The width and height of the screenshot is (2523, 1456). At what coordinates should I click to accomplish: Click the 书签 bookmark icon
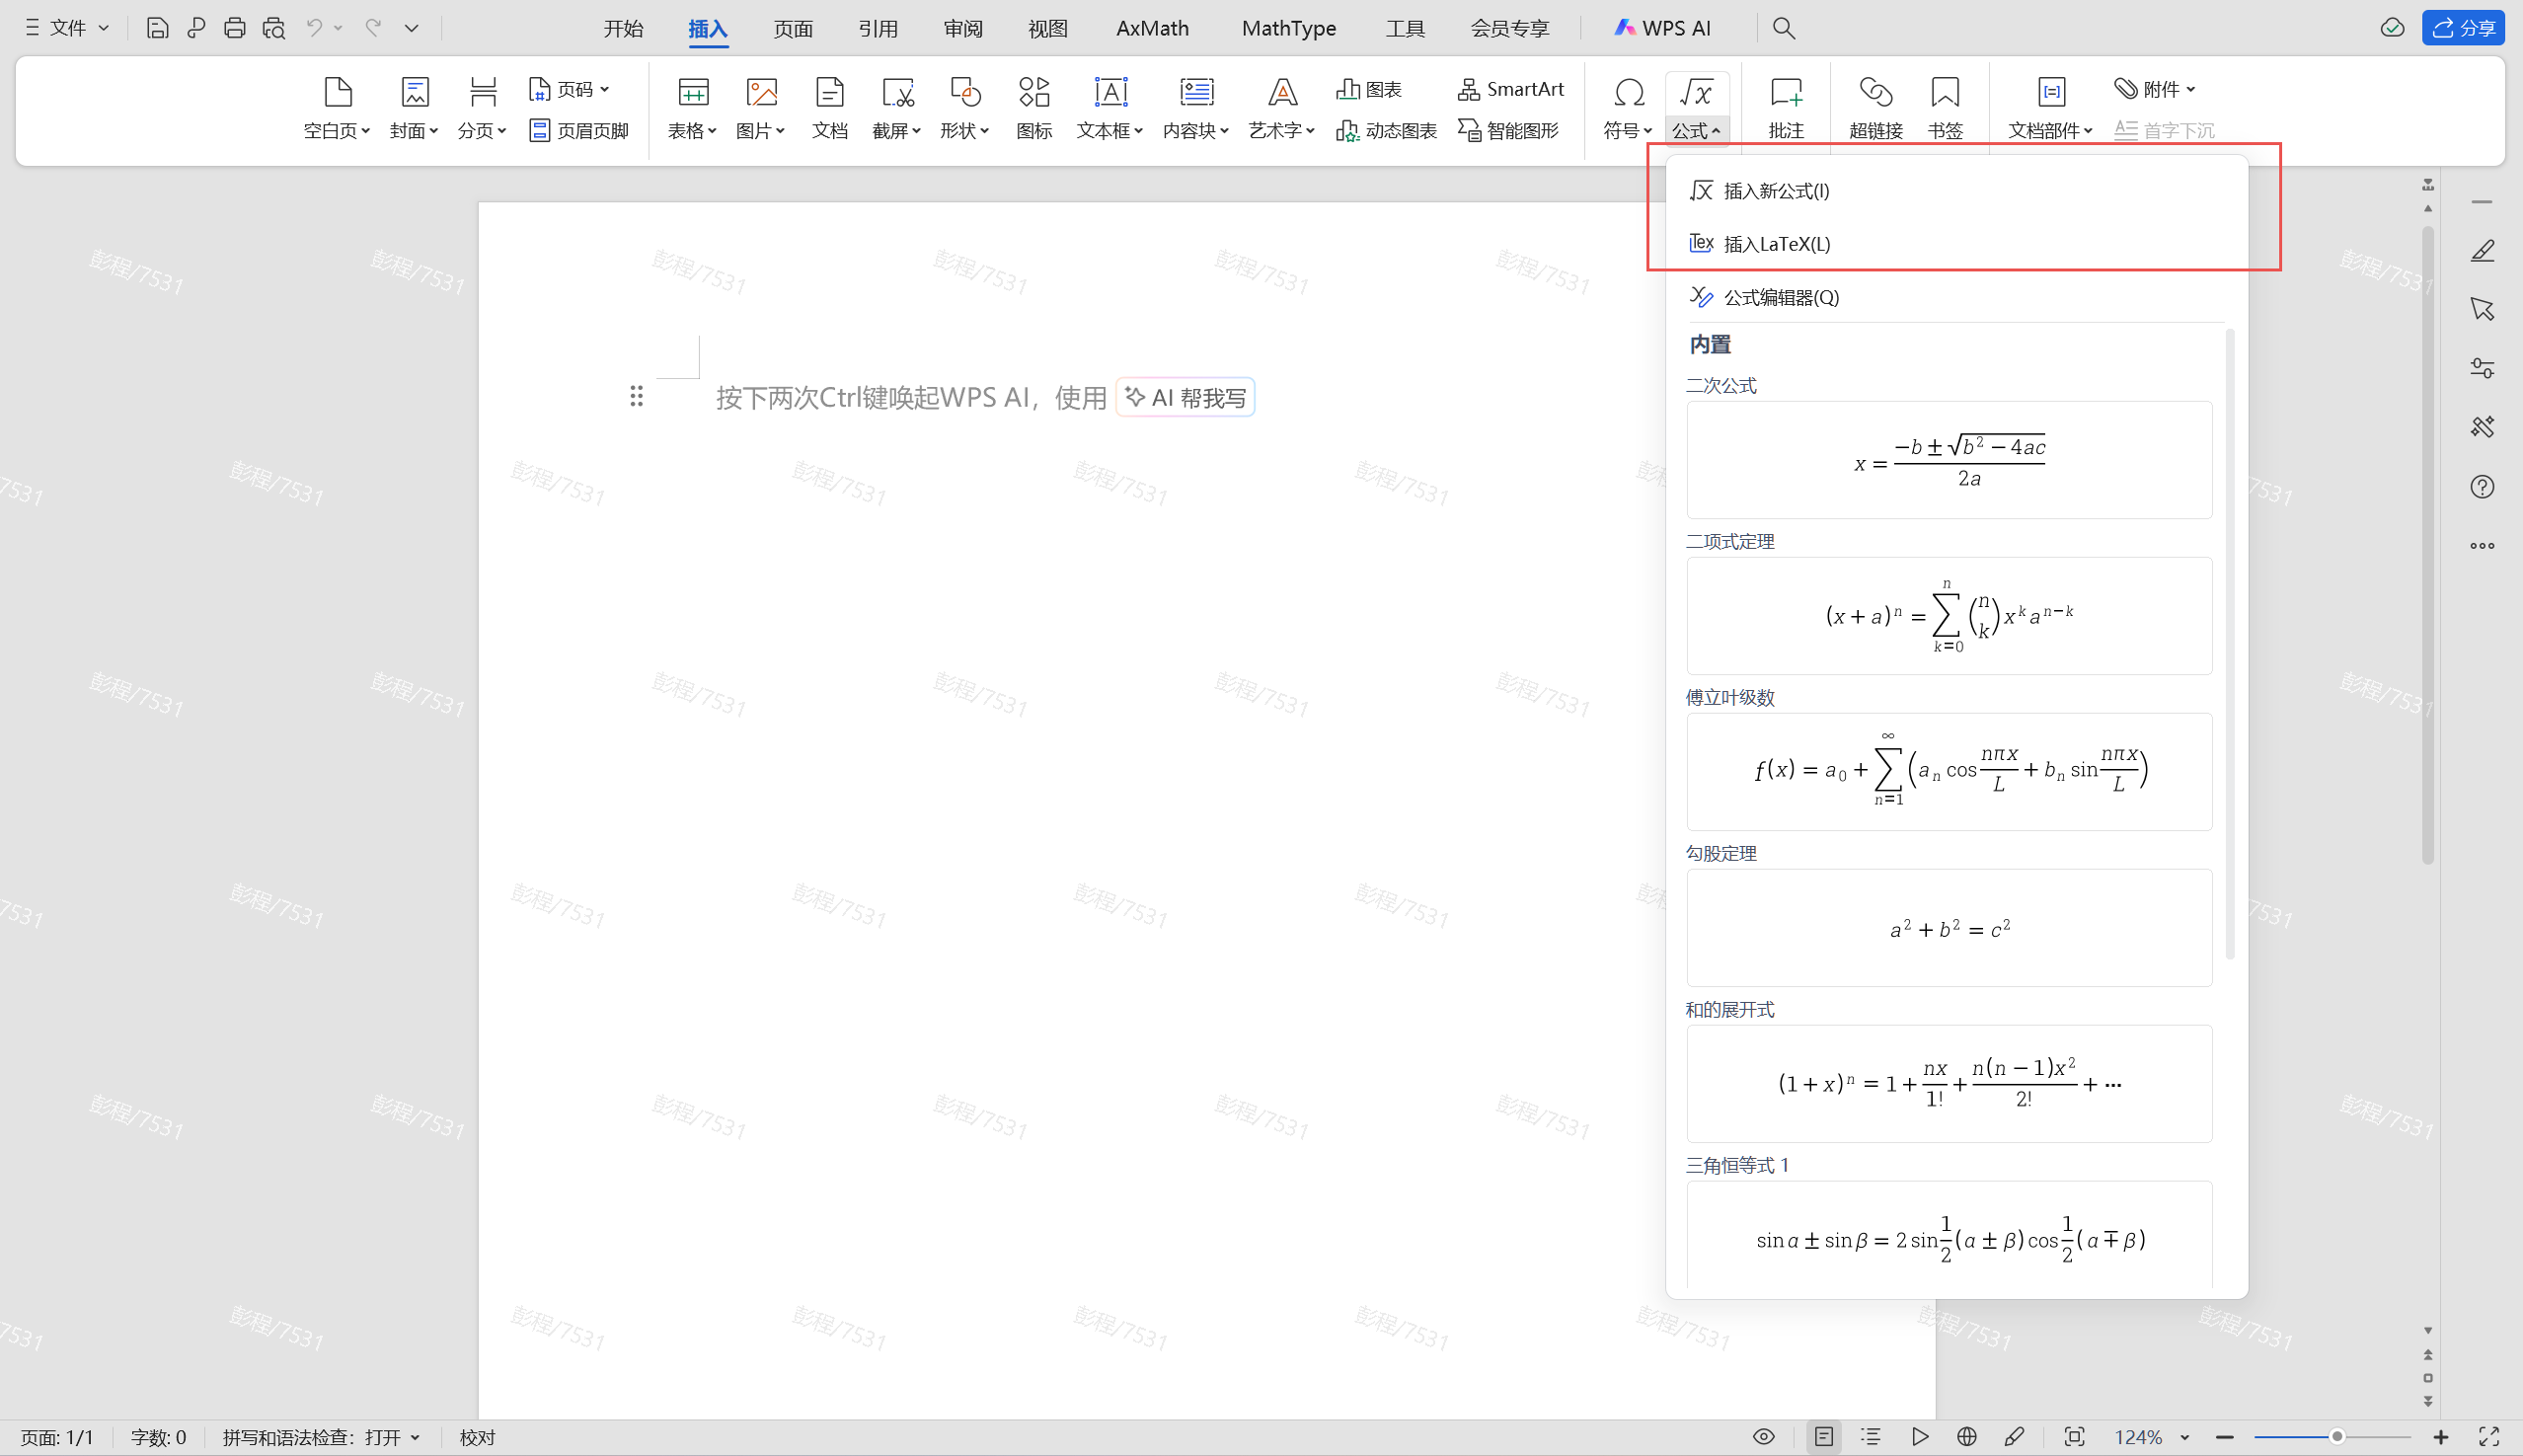(1944, 93)
